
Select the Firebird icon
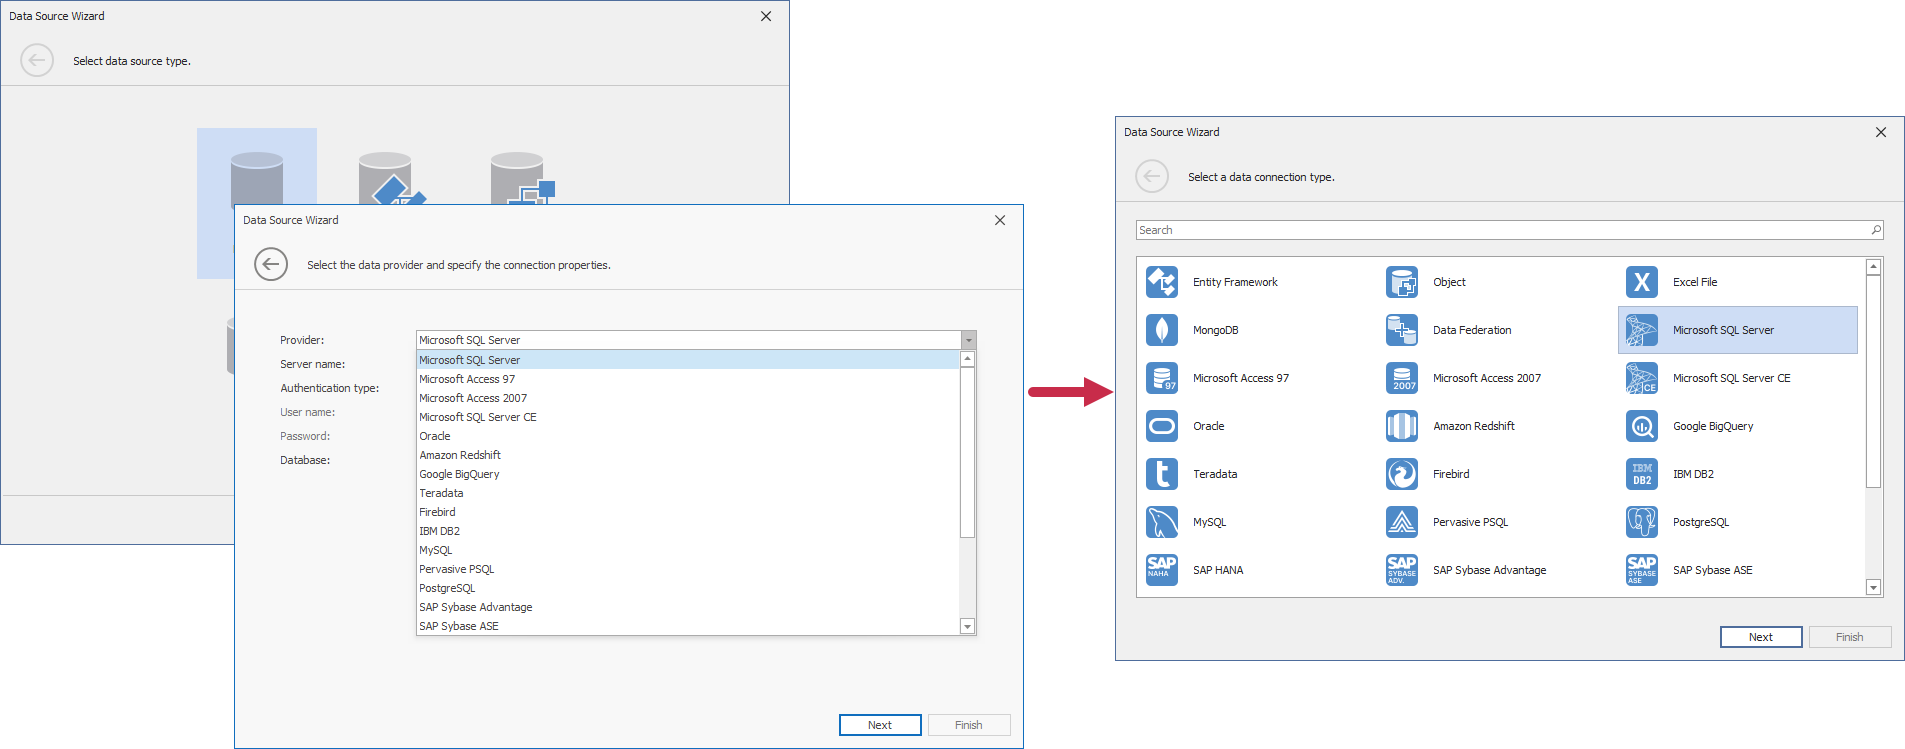coord(1401,474)
